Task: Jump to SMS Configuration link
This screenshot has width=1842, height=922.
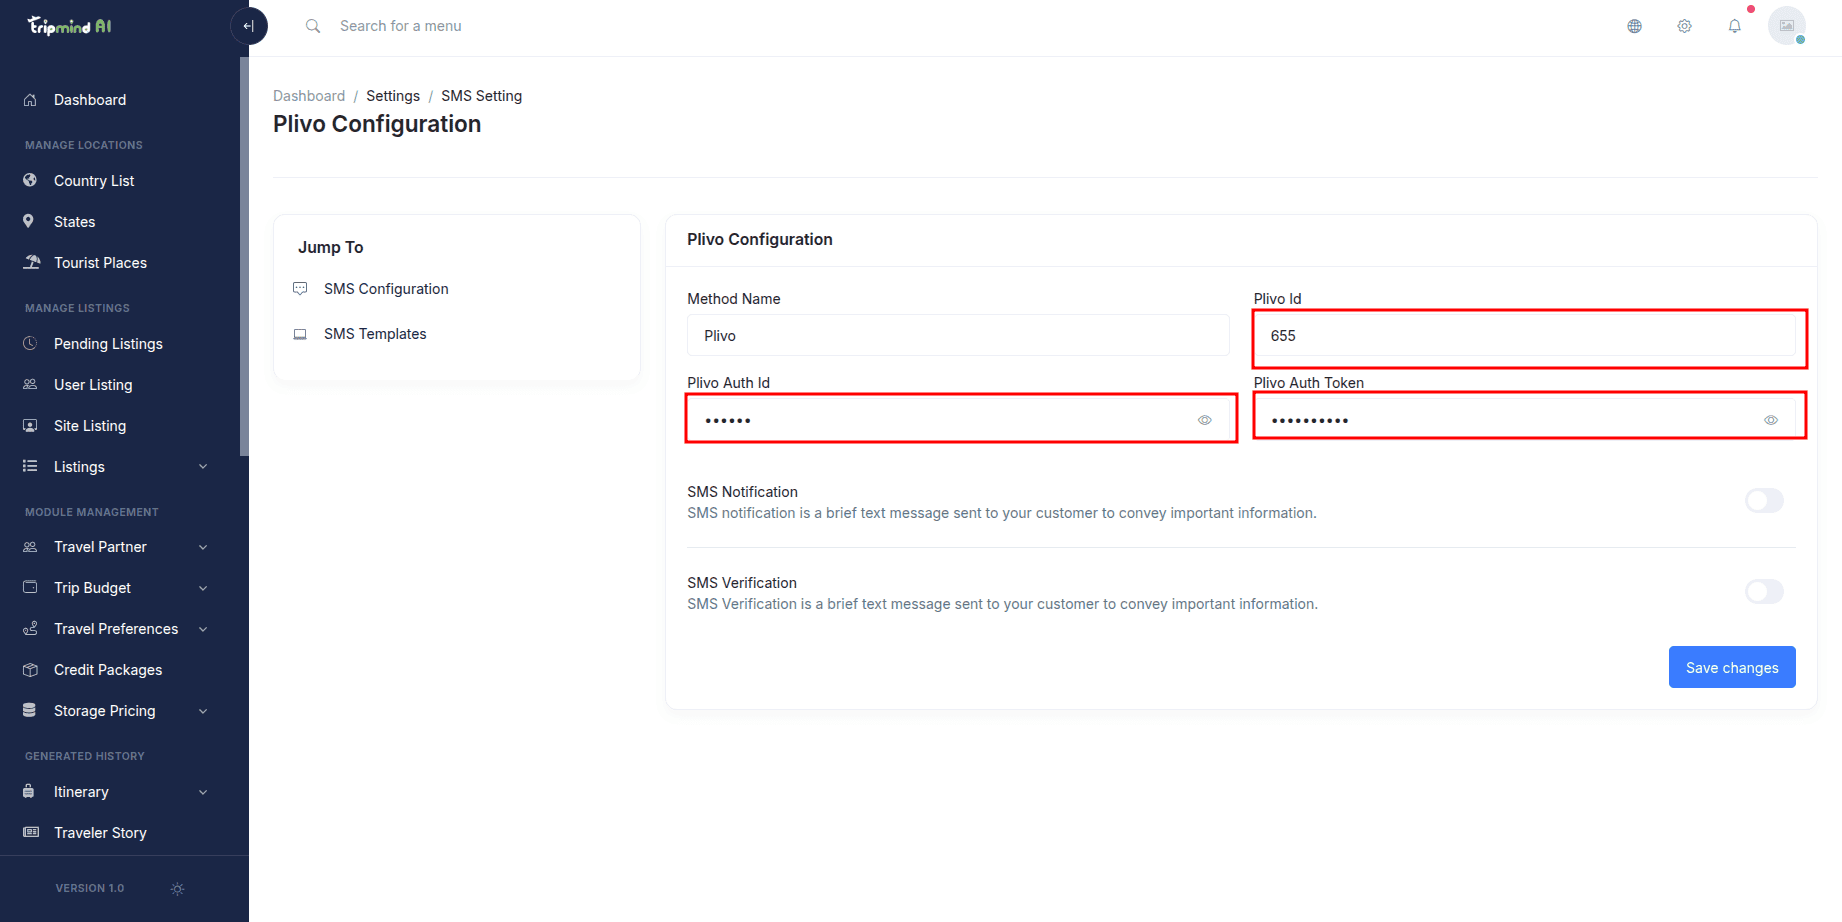Action: [386, 288]
